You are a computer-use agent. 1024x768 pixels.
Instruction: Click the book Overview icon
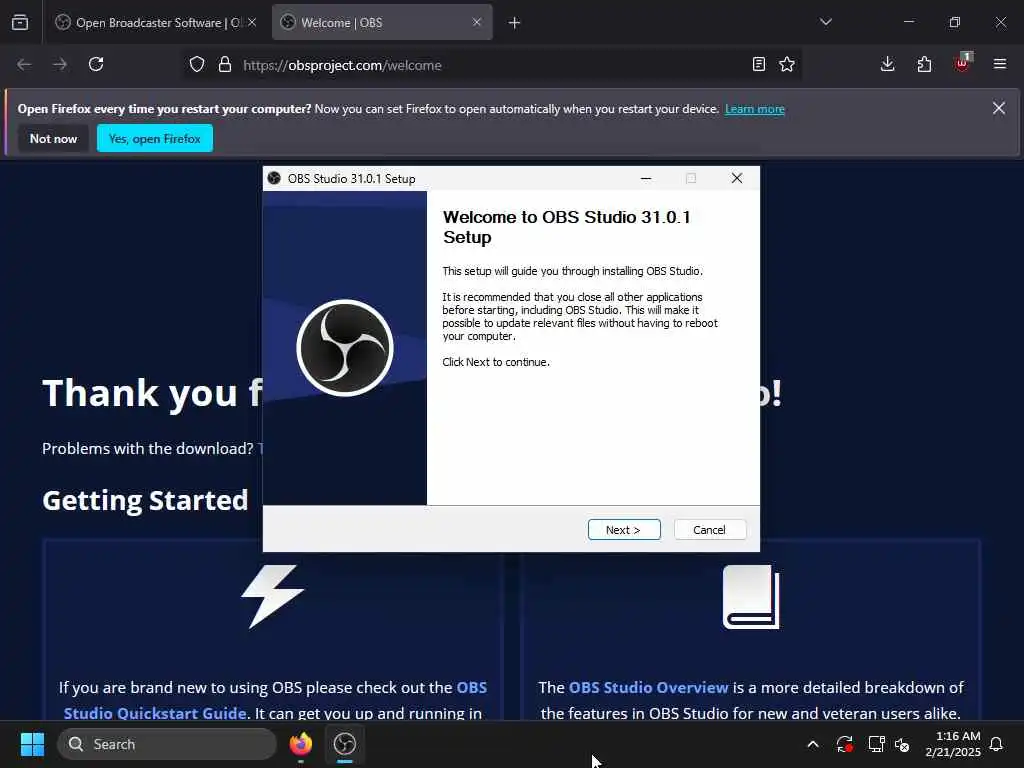tap(751, 597)
